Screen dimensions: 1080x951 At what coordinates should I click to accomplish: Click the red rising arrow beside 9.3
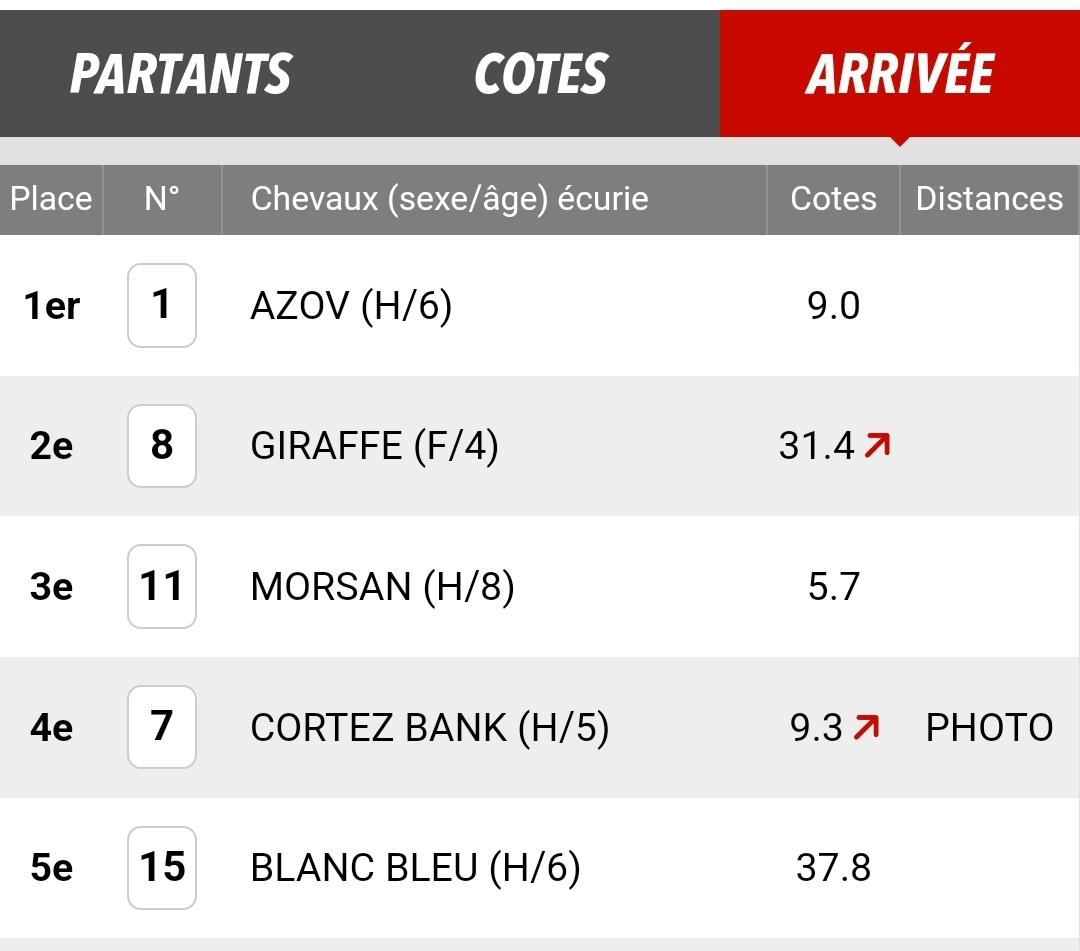(x=866, y=727)
